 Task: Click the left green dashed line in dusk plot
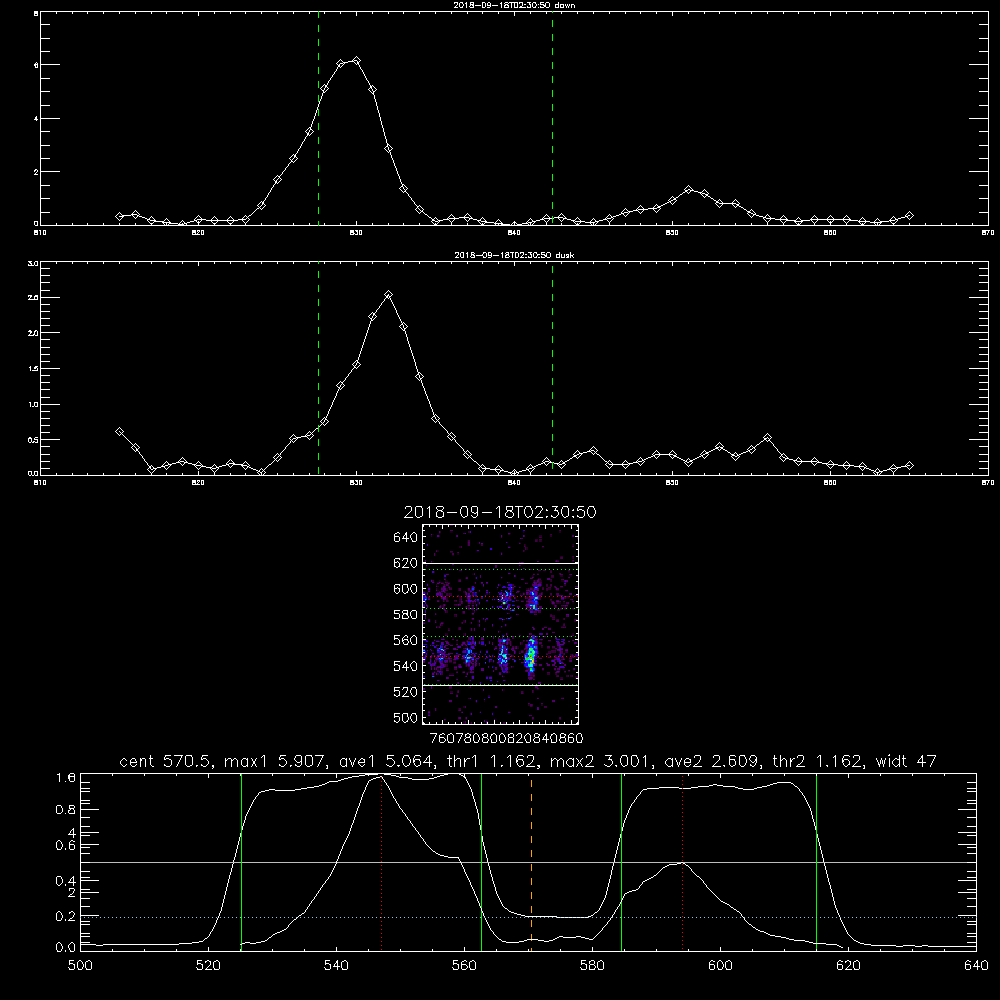pyautogui.click(x=318, y=368)
